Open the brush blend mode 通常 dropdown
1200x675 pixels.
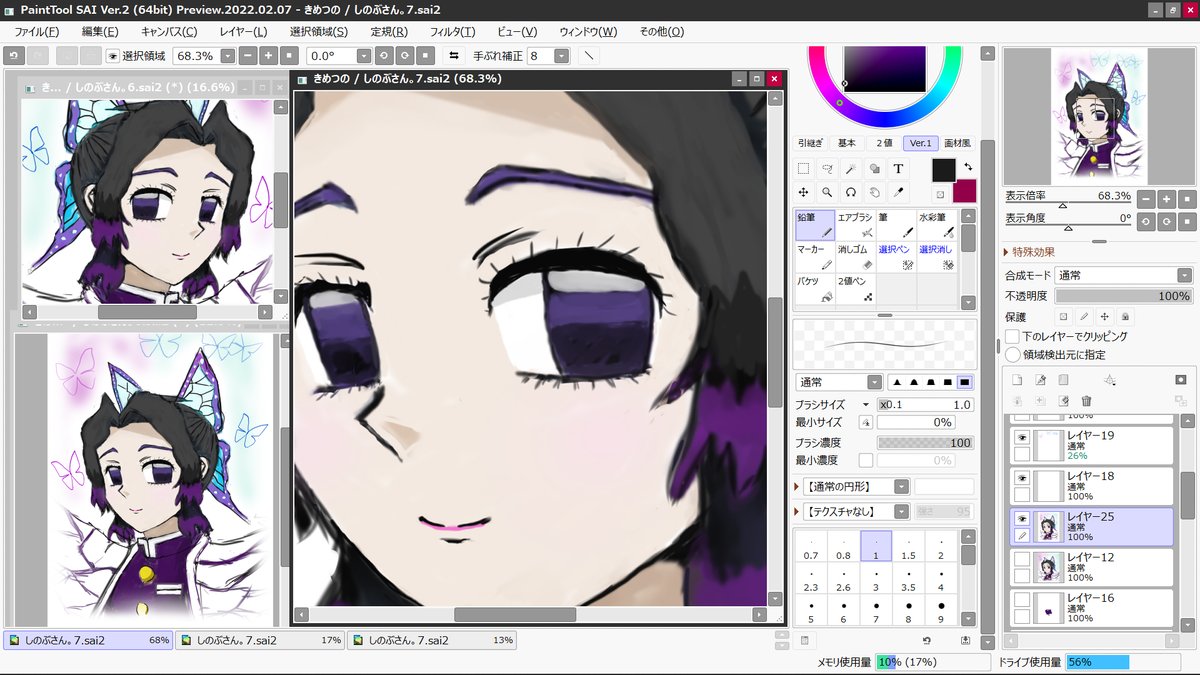(875, 382)
